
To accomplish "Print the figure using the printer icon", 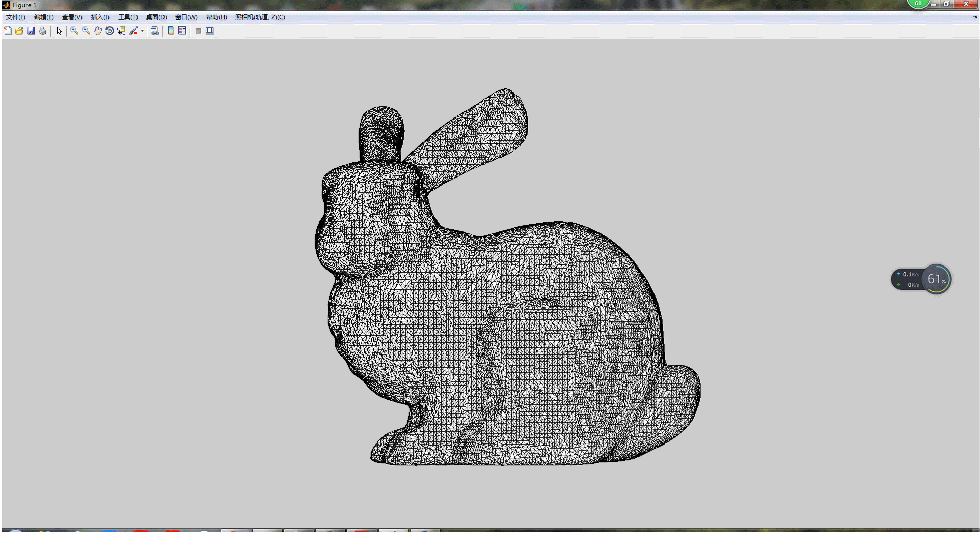I will point(42,31).
